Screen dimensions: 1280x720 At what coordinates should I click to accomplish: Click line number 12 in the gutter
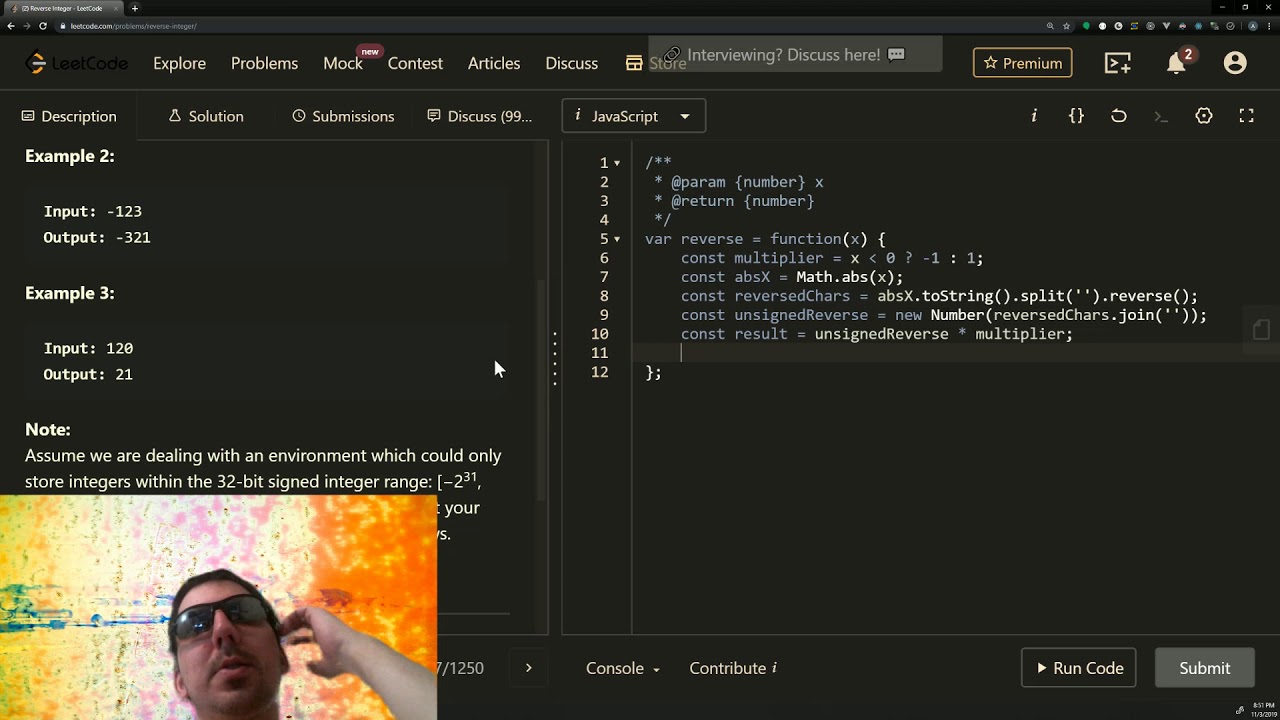tap(599, 372)
